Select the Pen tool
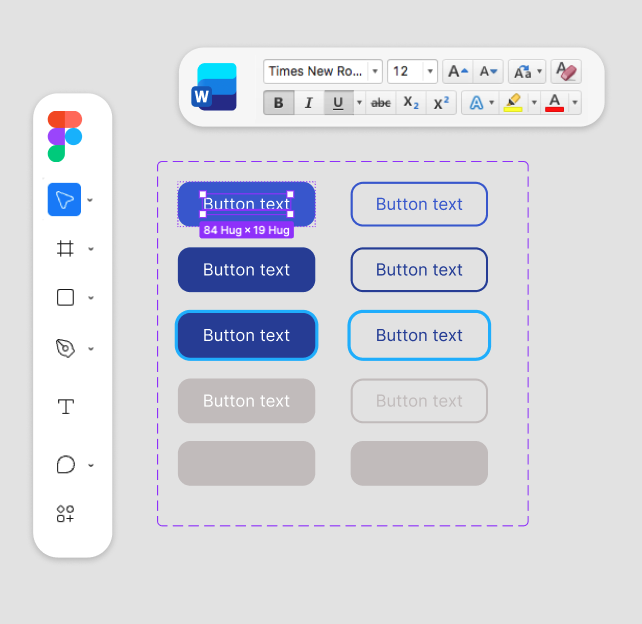Viewport: 642px width, 624px height. pos(65,348)
